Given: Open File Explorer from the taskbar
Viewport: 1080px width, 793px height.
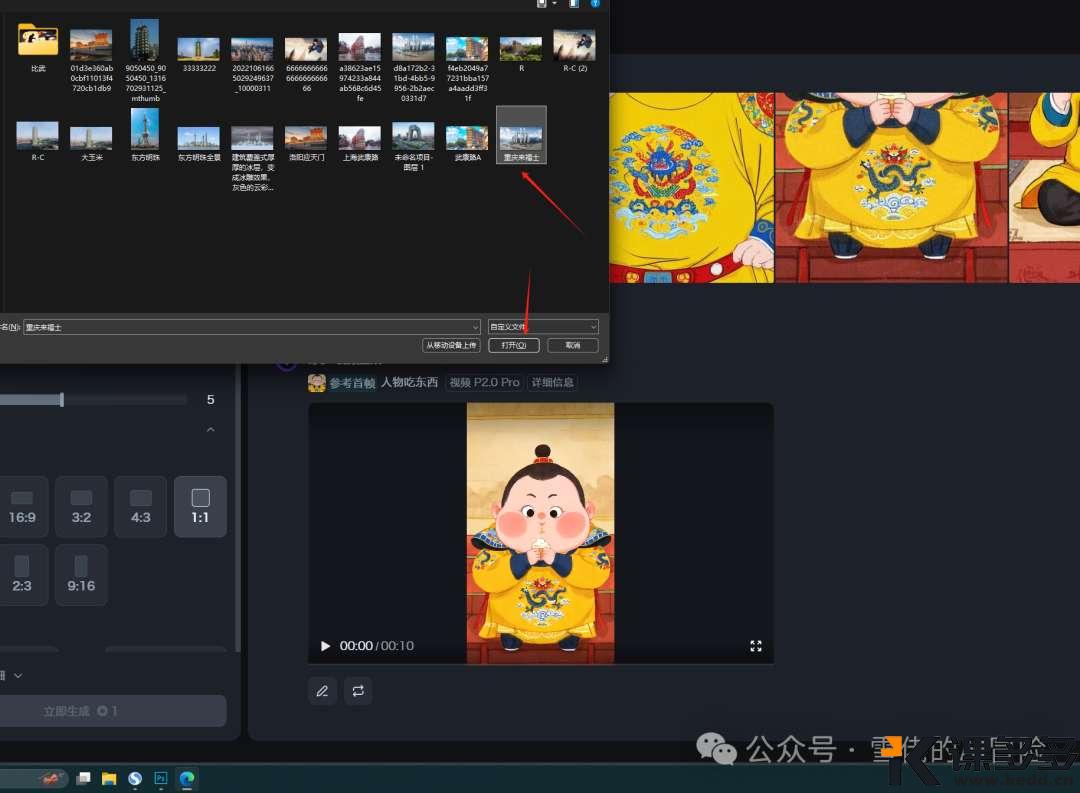Looking at the screenshot, I should [108, 778].
